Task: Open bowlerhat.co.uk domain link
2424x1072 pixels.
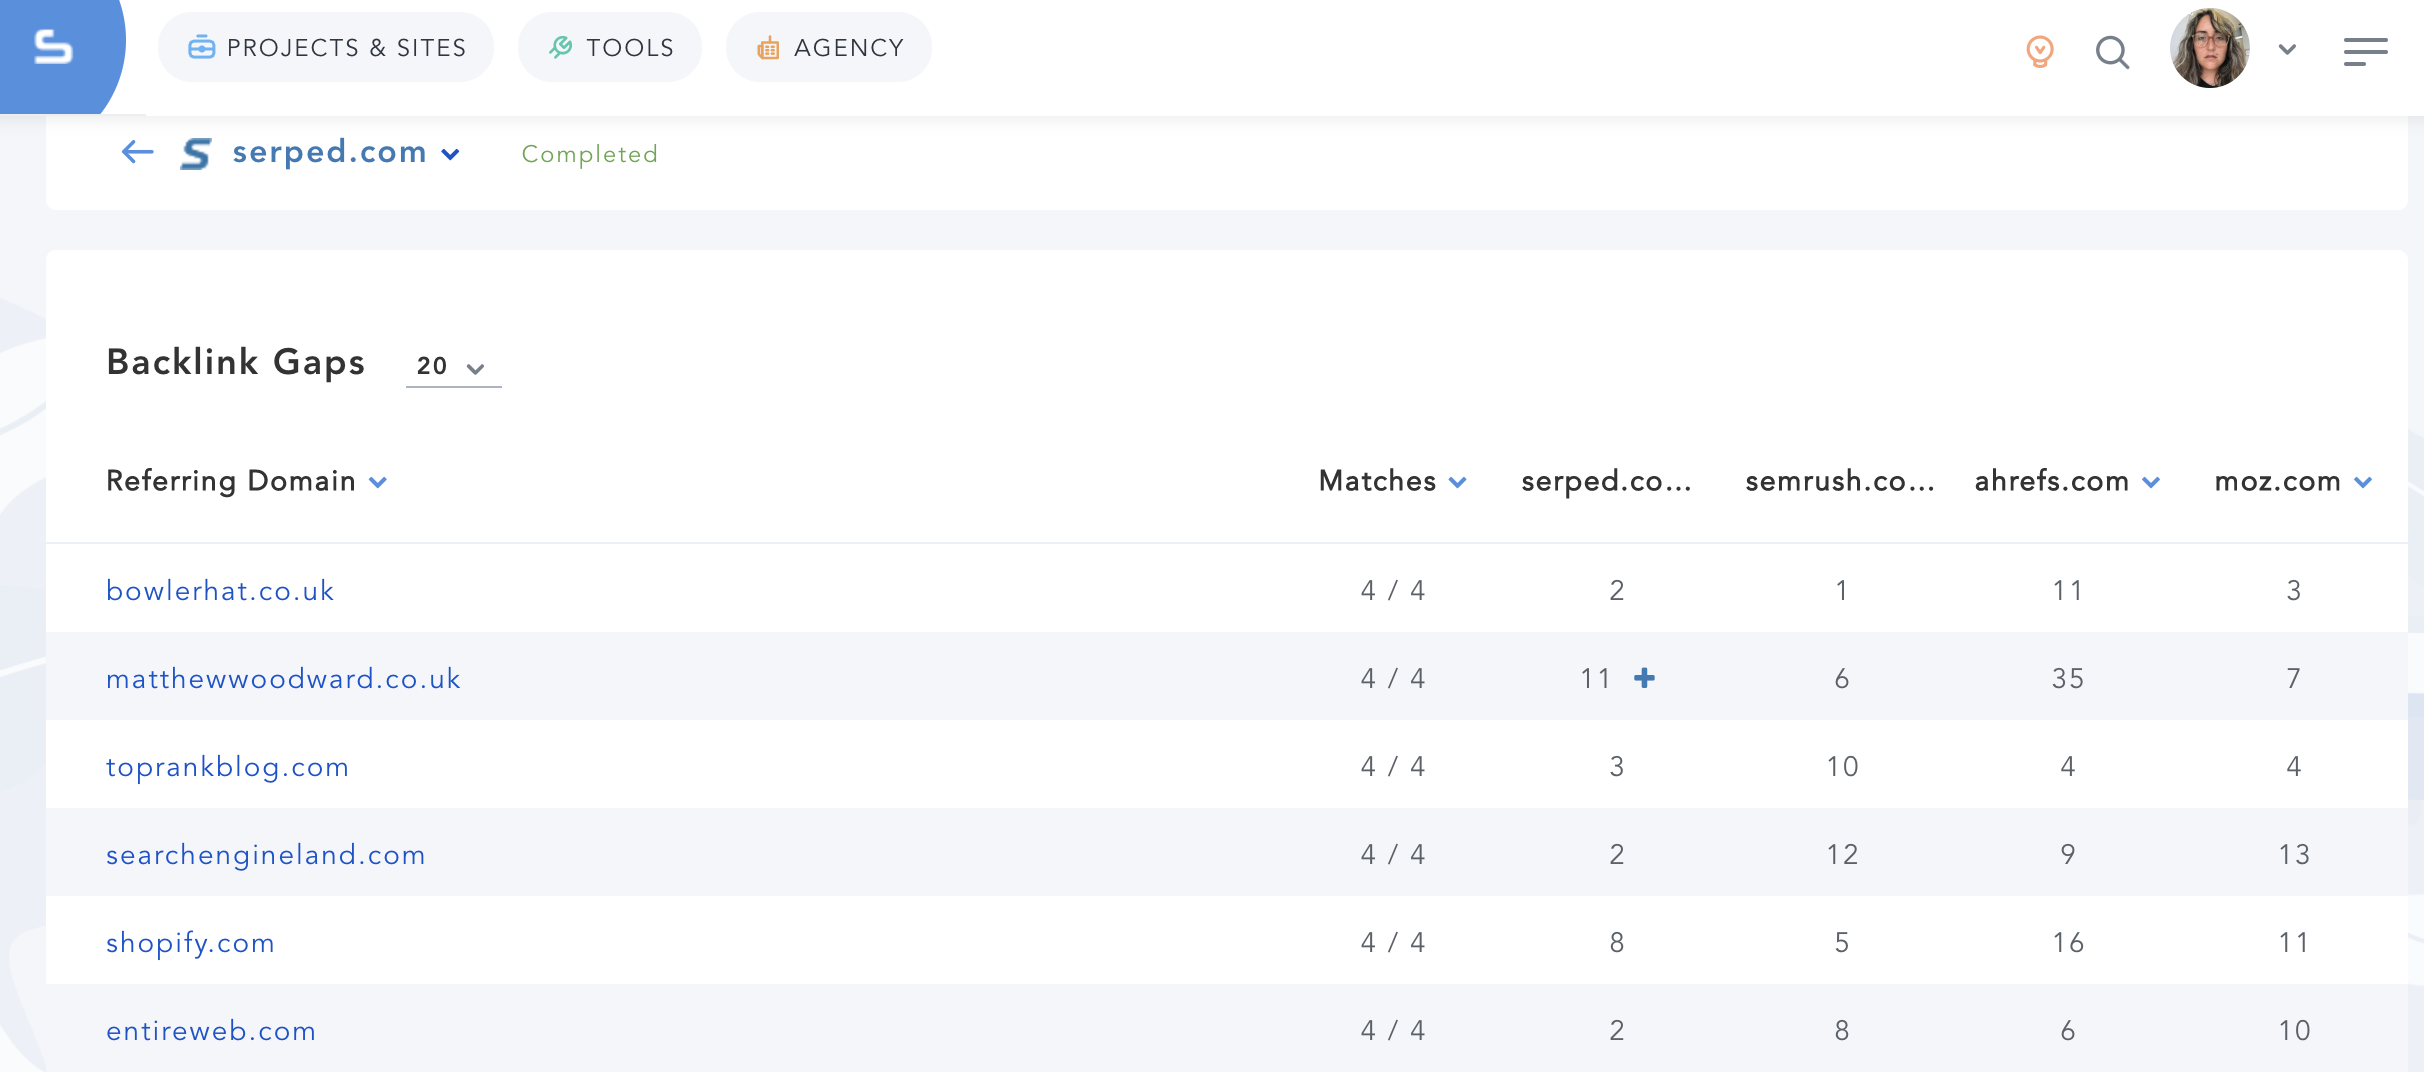Action: (x=220, y=591)
